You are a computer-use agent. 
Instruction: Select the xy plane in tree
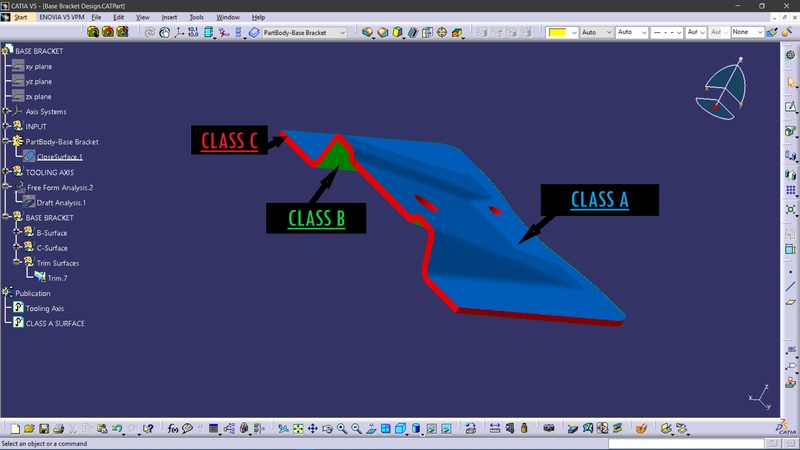point(39,66)
